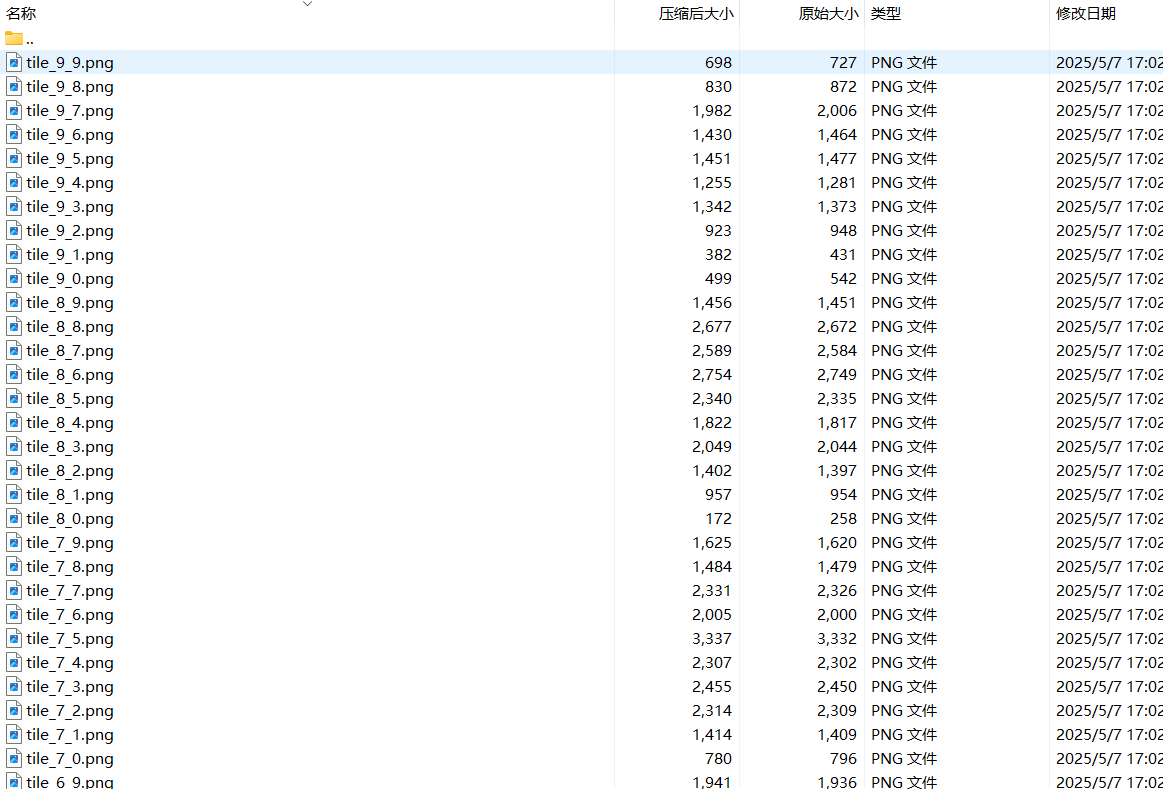Click the PNG icon of tile_9_9.png
This screenshot has width=1163, height=789.
(x=14, y=63)
